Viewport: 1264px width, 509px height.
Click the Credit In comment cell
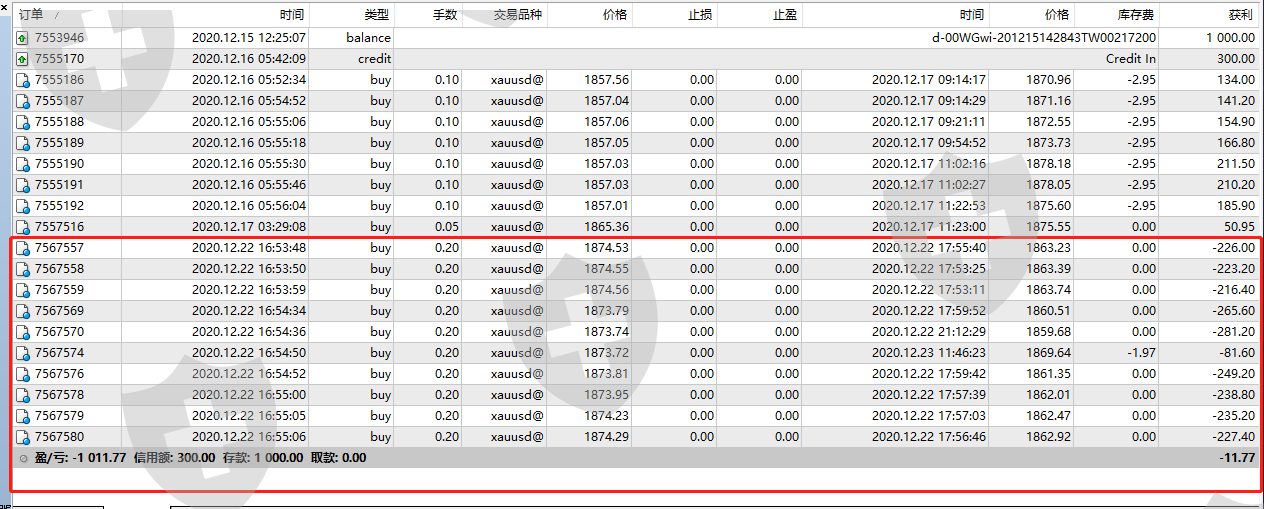pos(1130,59)
